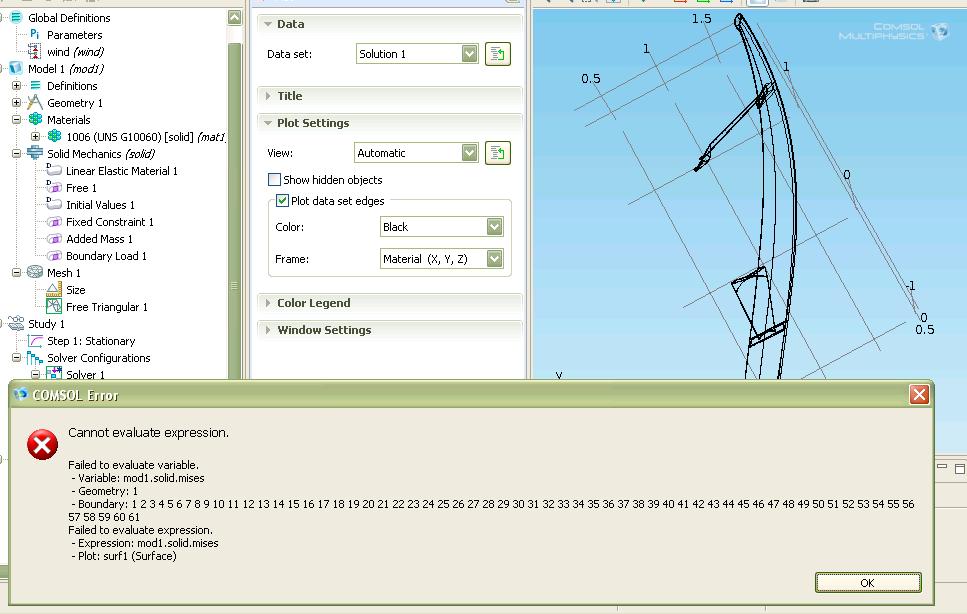The width and height of the screenshot is (967, 614).
Task: Close the COMSOL Error dialog
Action: click(x=919, y=395)
